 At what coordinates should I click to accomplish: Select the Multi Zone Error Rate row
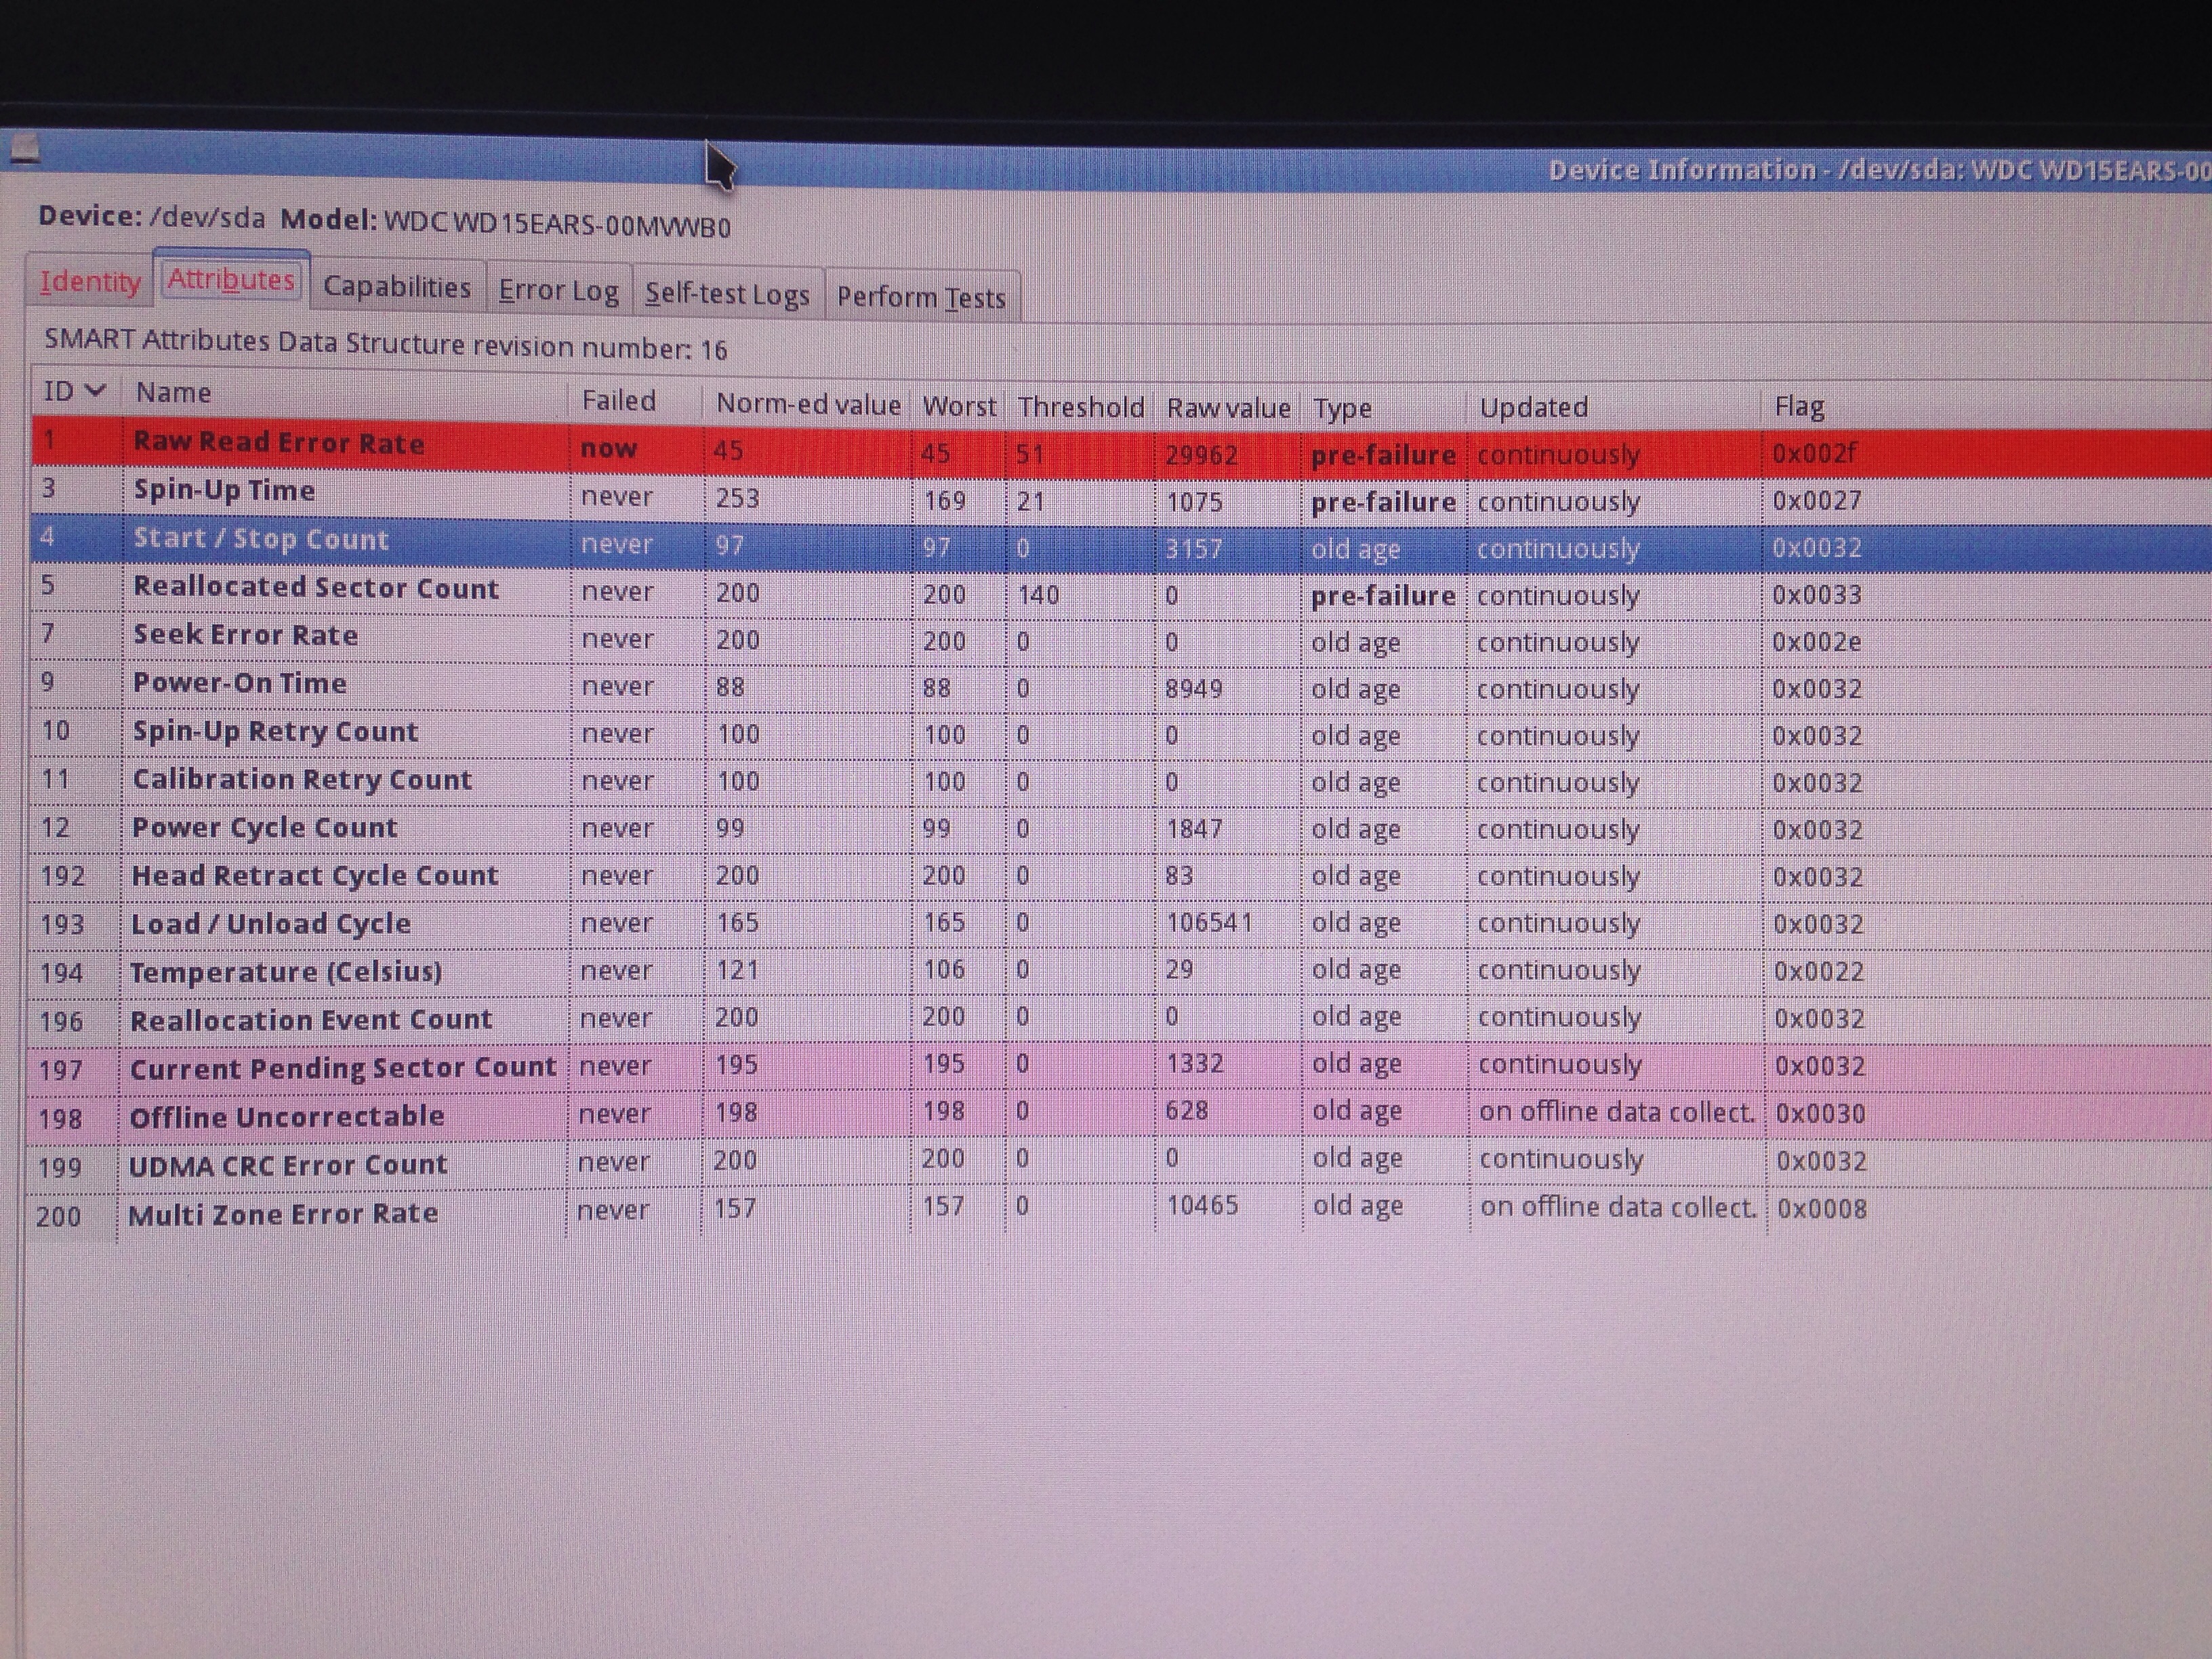click(x=283, y=1214)
